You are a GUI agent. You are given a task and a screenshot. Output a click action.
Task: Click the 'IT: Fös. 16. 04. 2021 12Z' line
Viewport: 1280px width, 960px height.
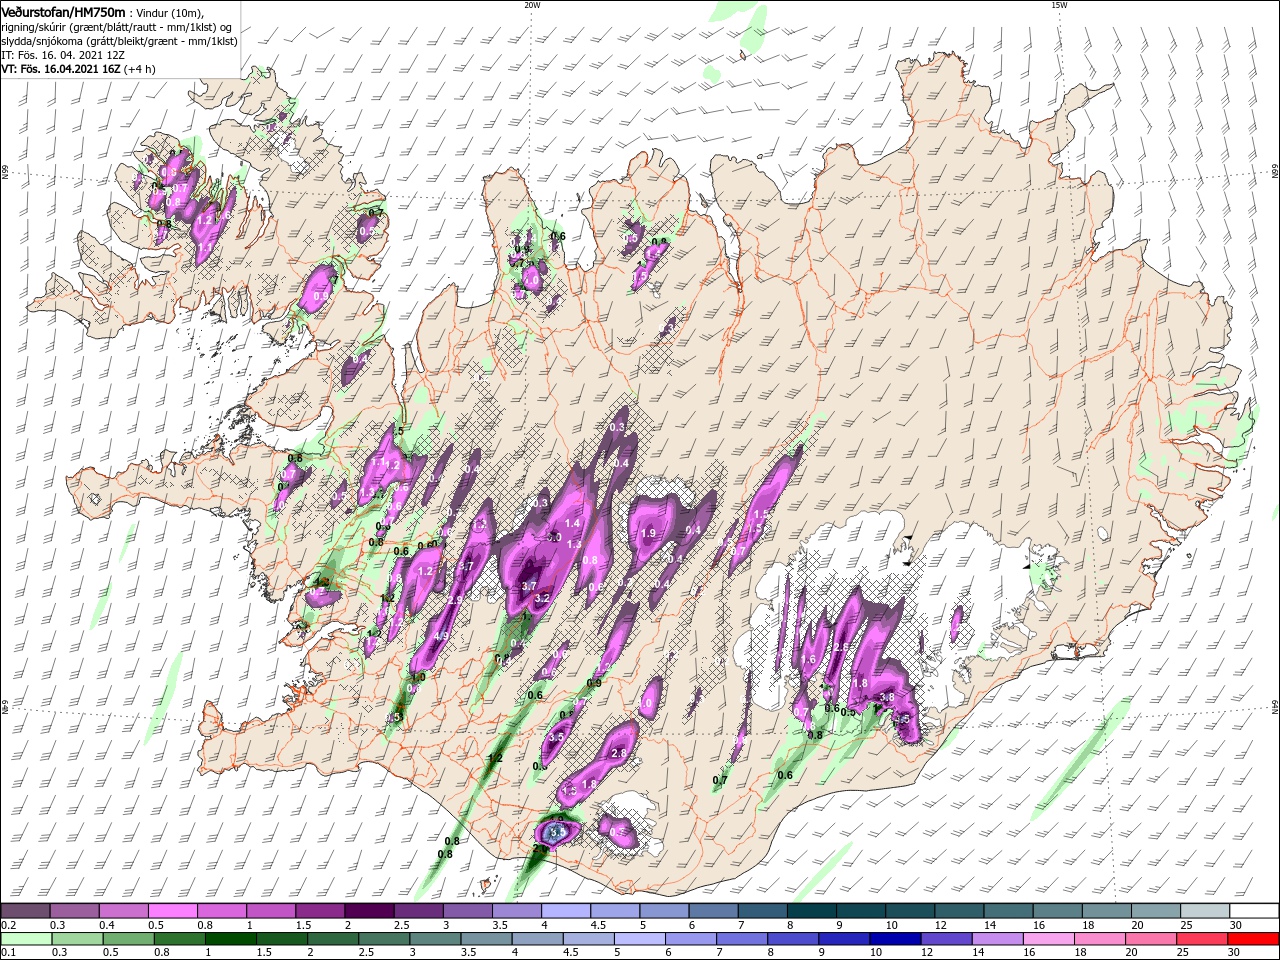[62, 54]
